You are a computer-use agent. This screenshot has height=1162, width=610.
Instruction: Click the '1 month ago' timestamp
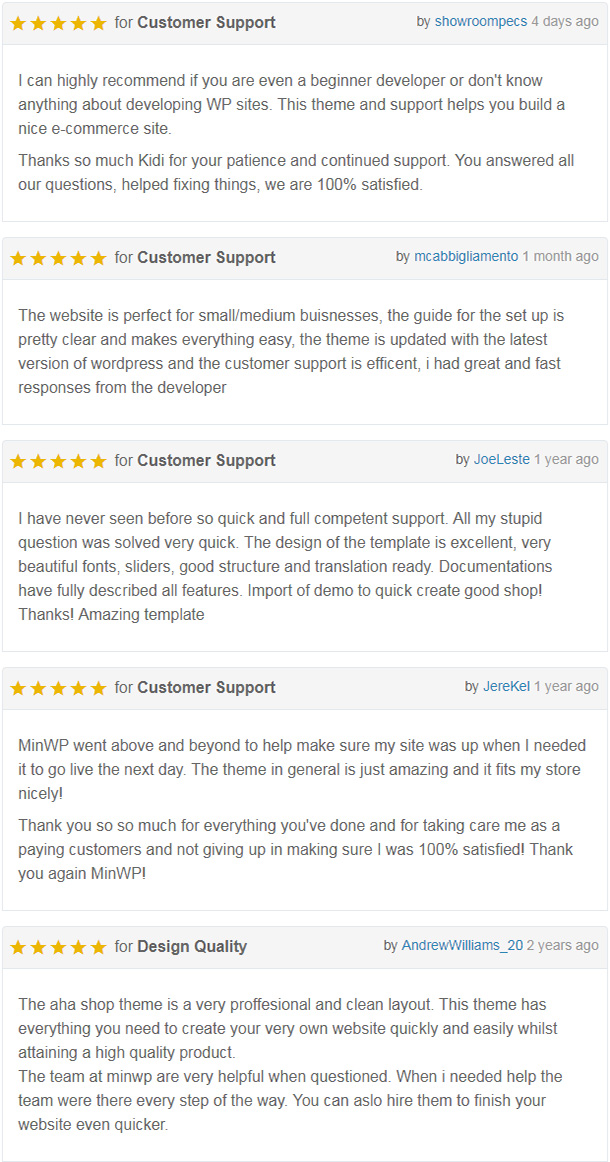[560, 256]
